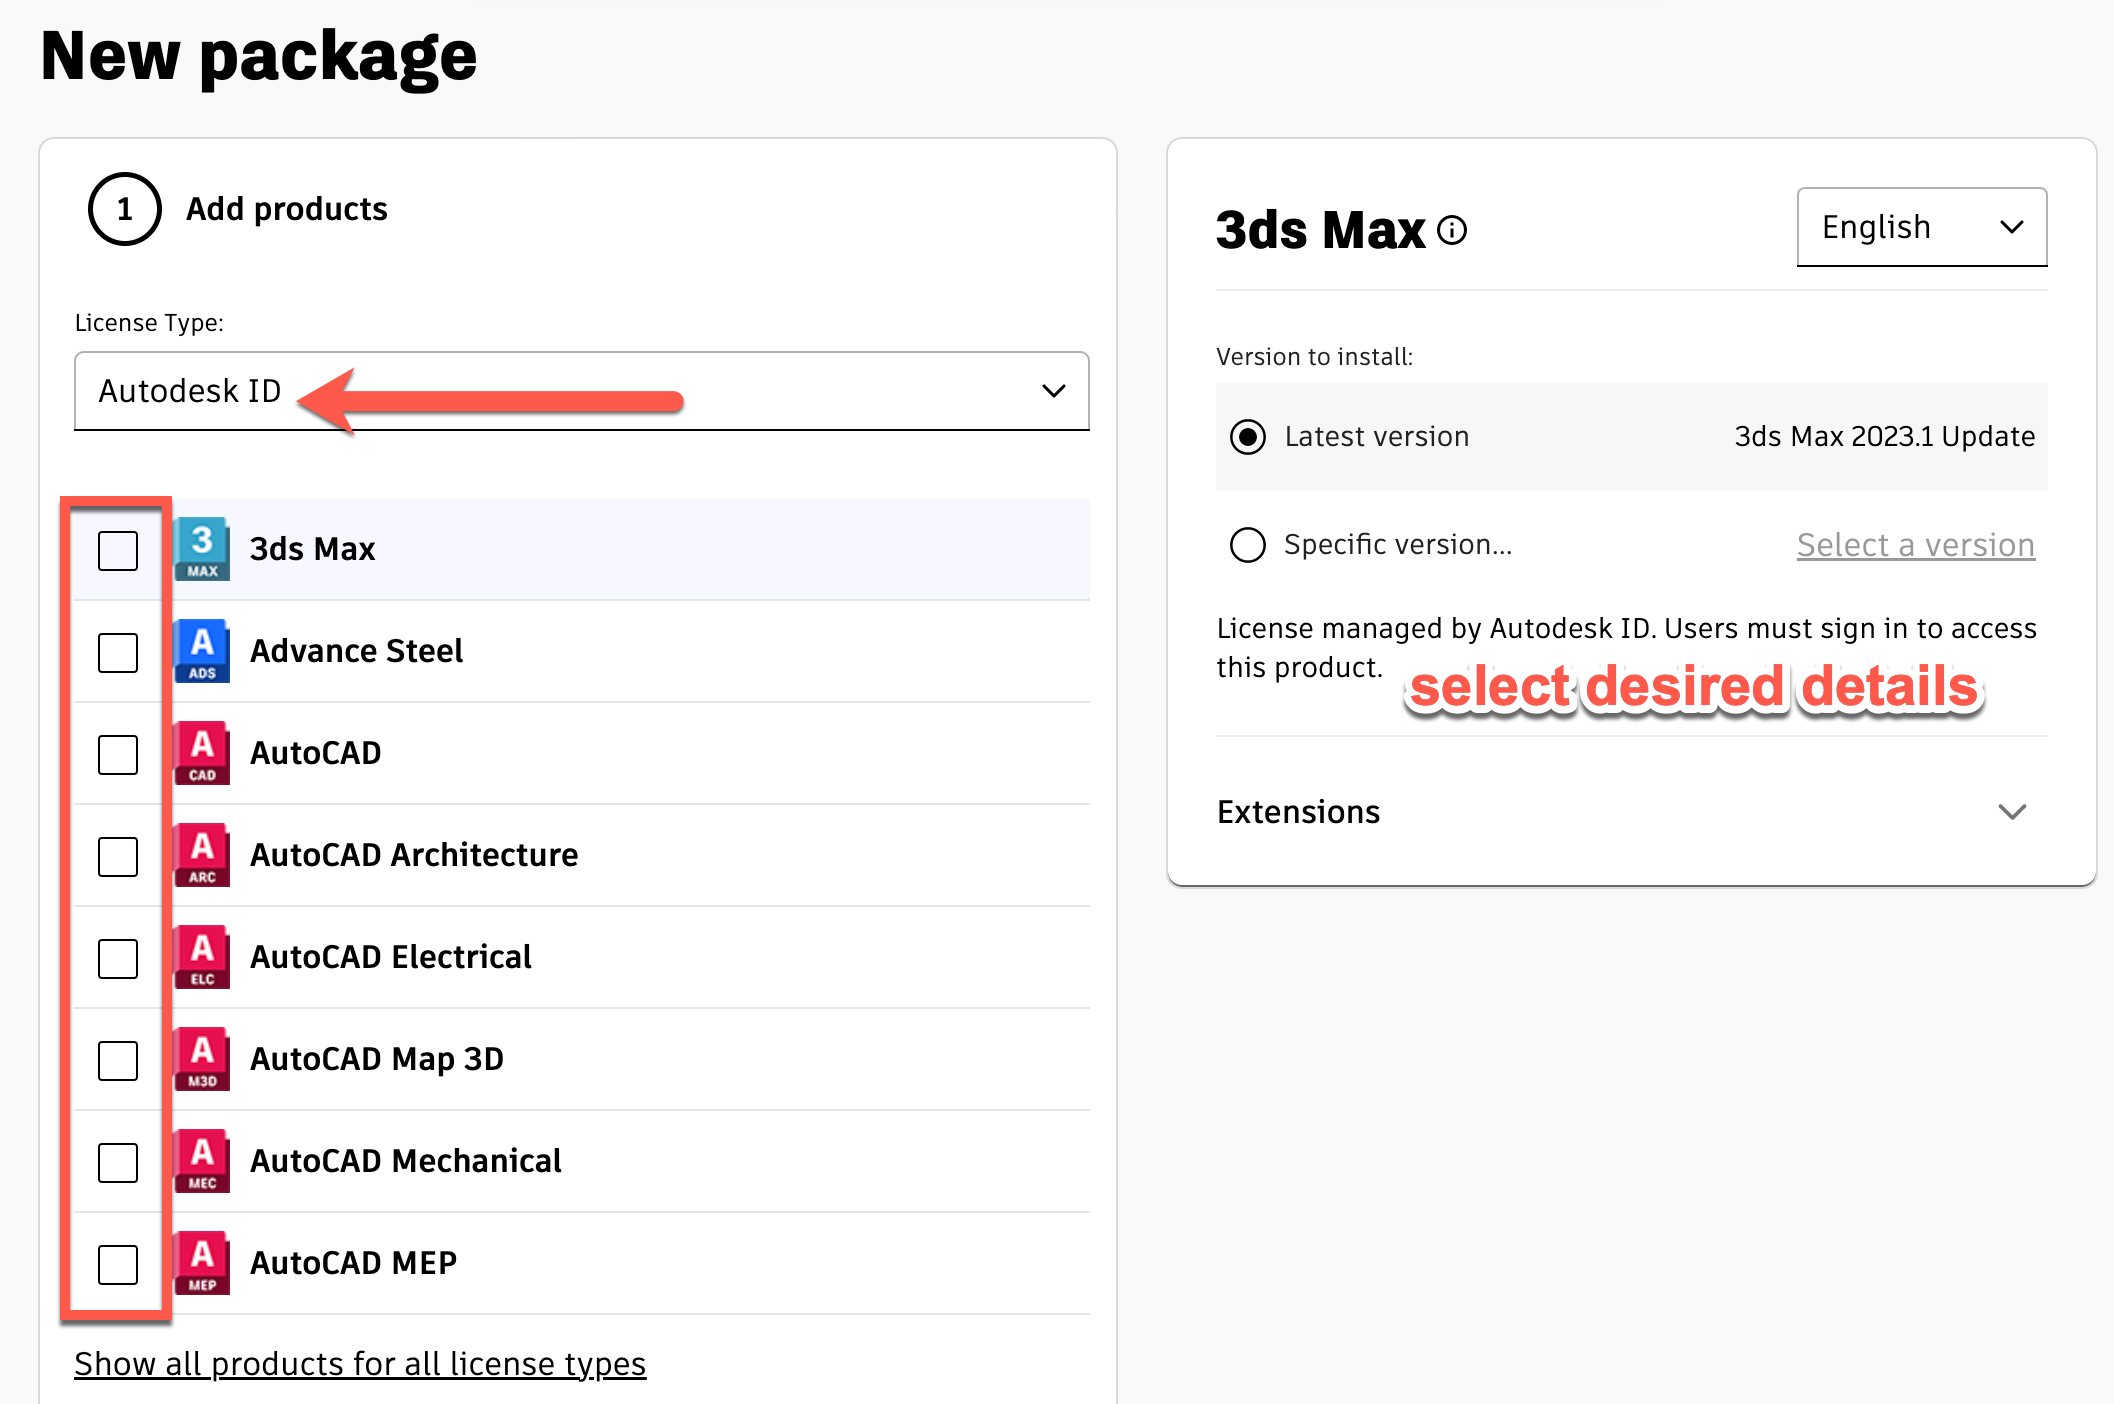2114x1404 pixels.
Task: Click the AutoCAD Electrical product name
Action: pyautogui.click(x=391, y=957)
